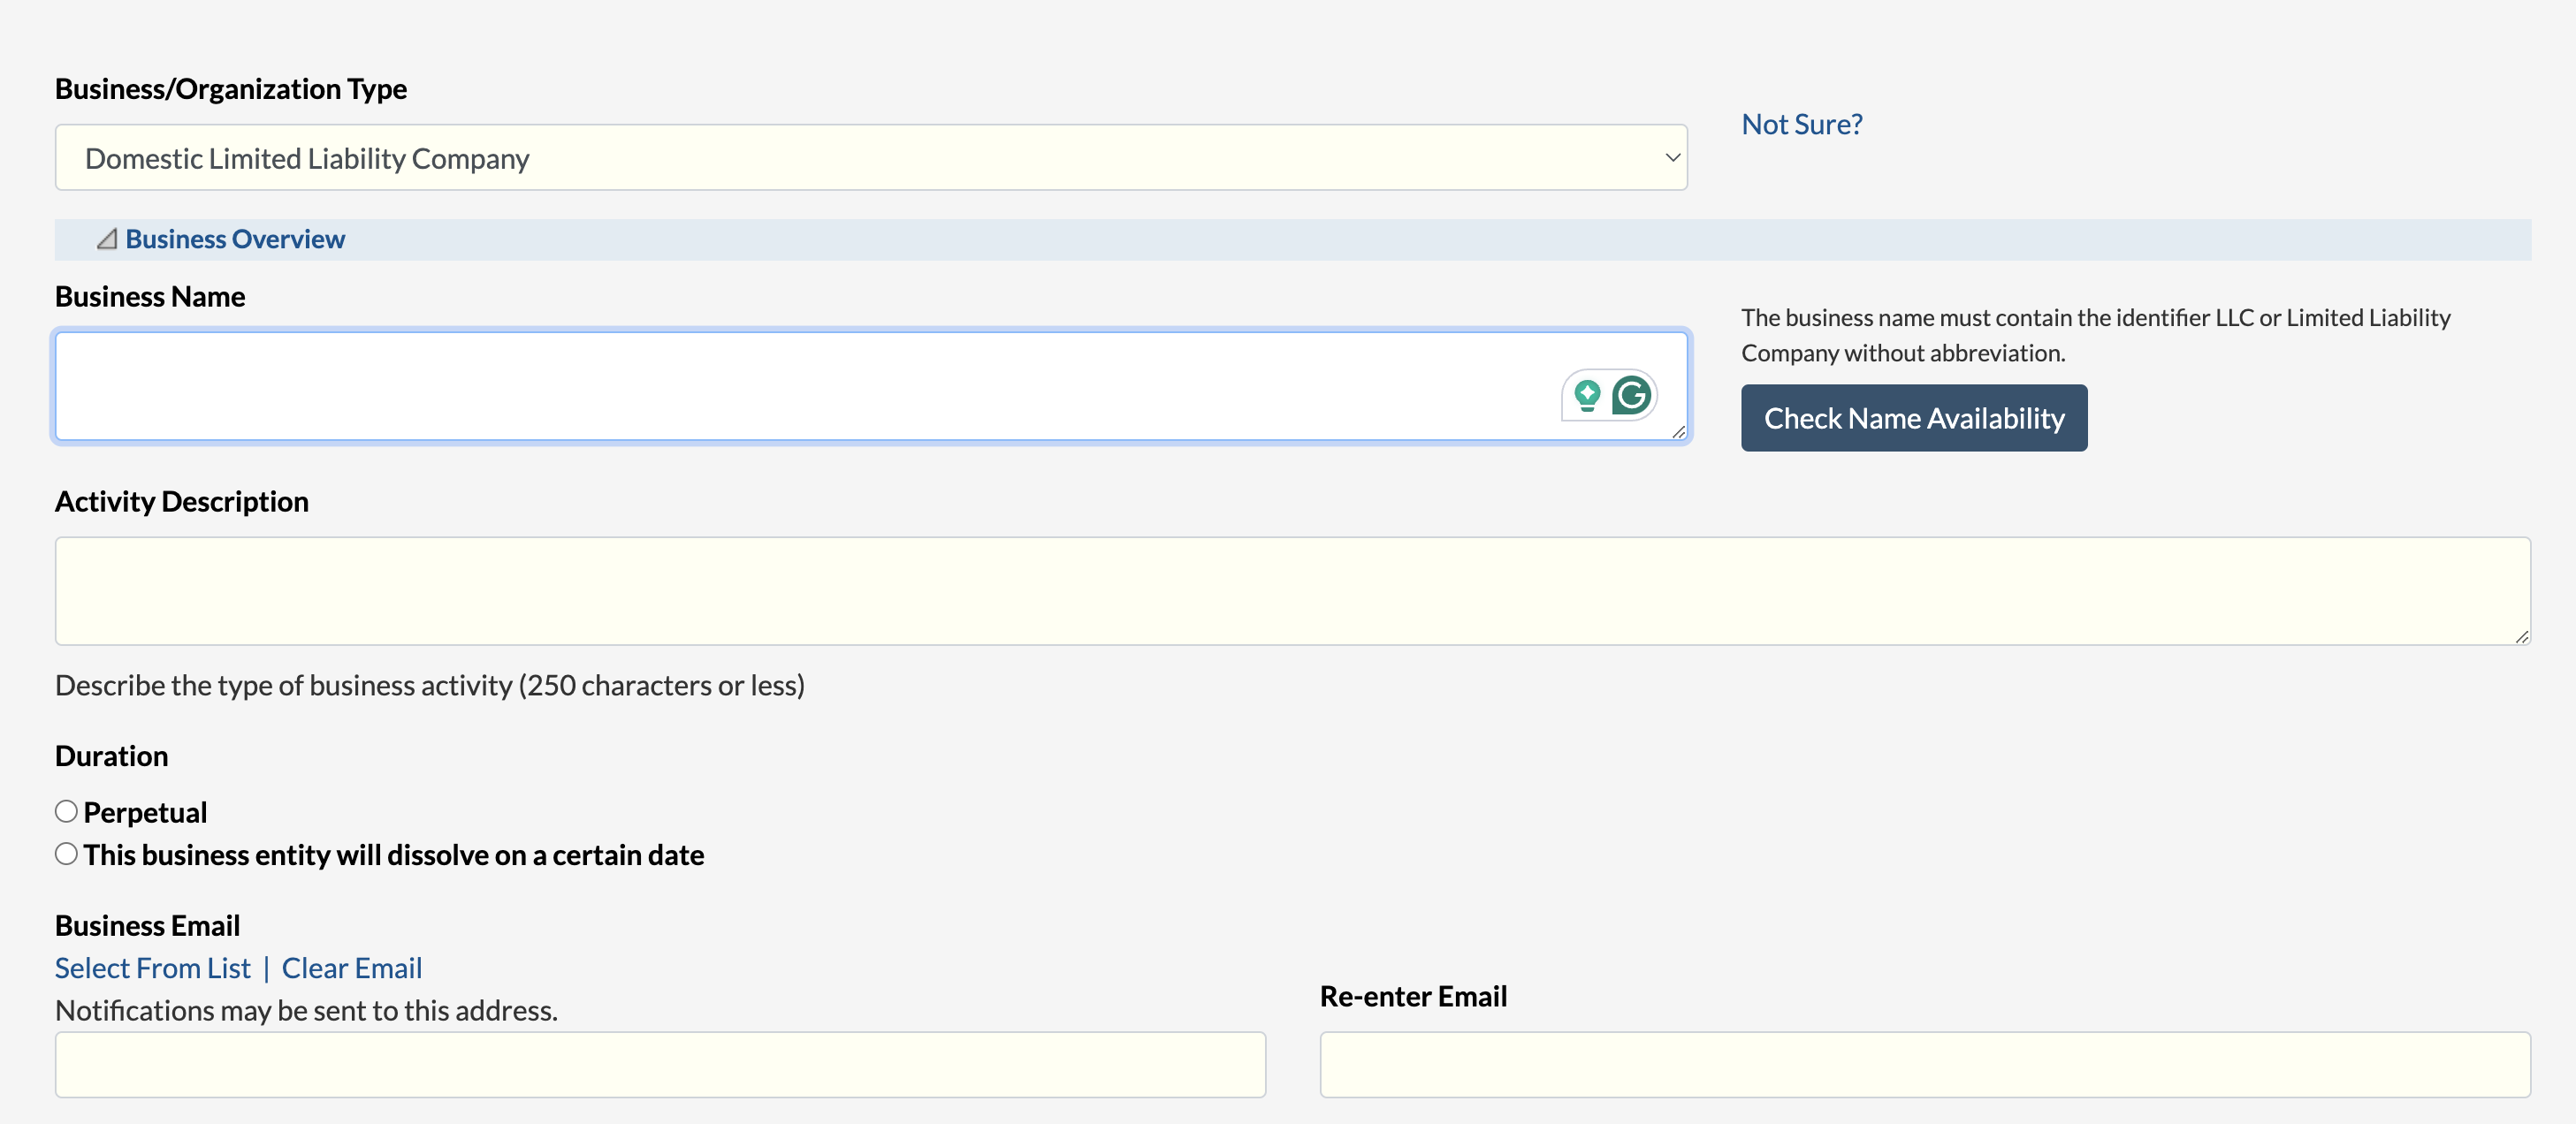Viewport: 2576px width, 1124px height.
Task: Click into the Activity Description text area
Action: (1293, 591)
